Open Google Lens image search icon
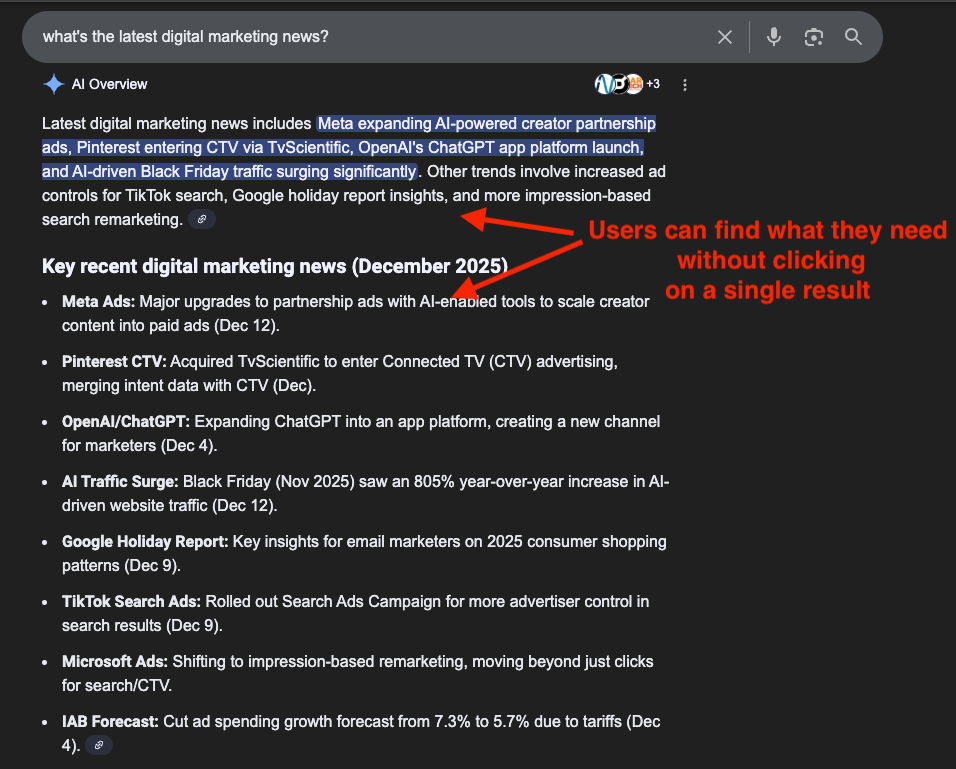 (x=814, y=37)
